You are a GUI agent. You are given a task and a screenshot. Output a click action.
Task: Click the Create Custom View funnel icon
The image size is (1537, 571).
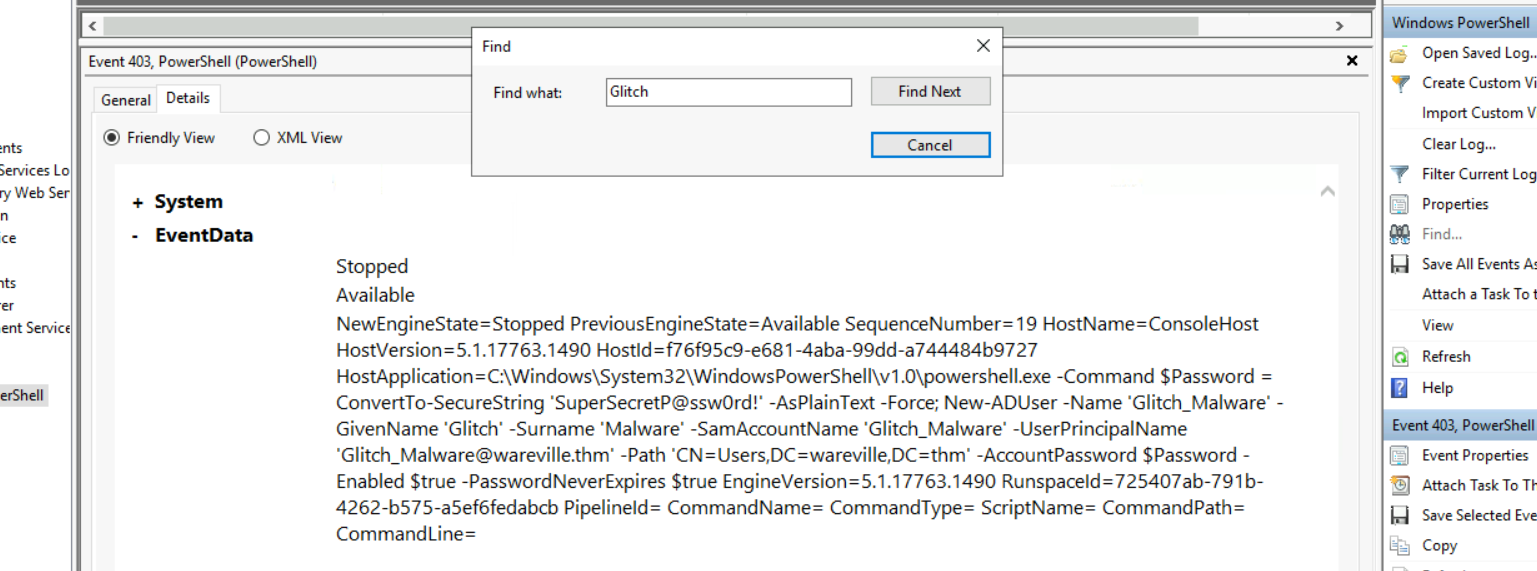click(1400, 83)
